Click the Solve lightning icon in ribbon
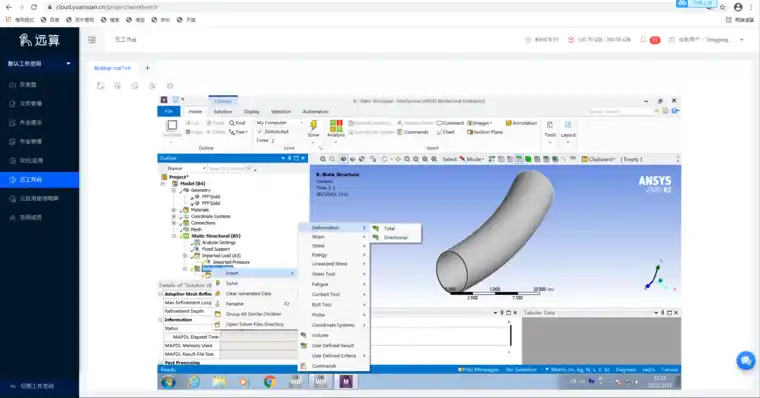This screenshot has width=760, height=398. [314, 128]
